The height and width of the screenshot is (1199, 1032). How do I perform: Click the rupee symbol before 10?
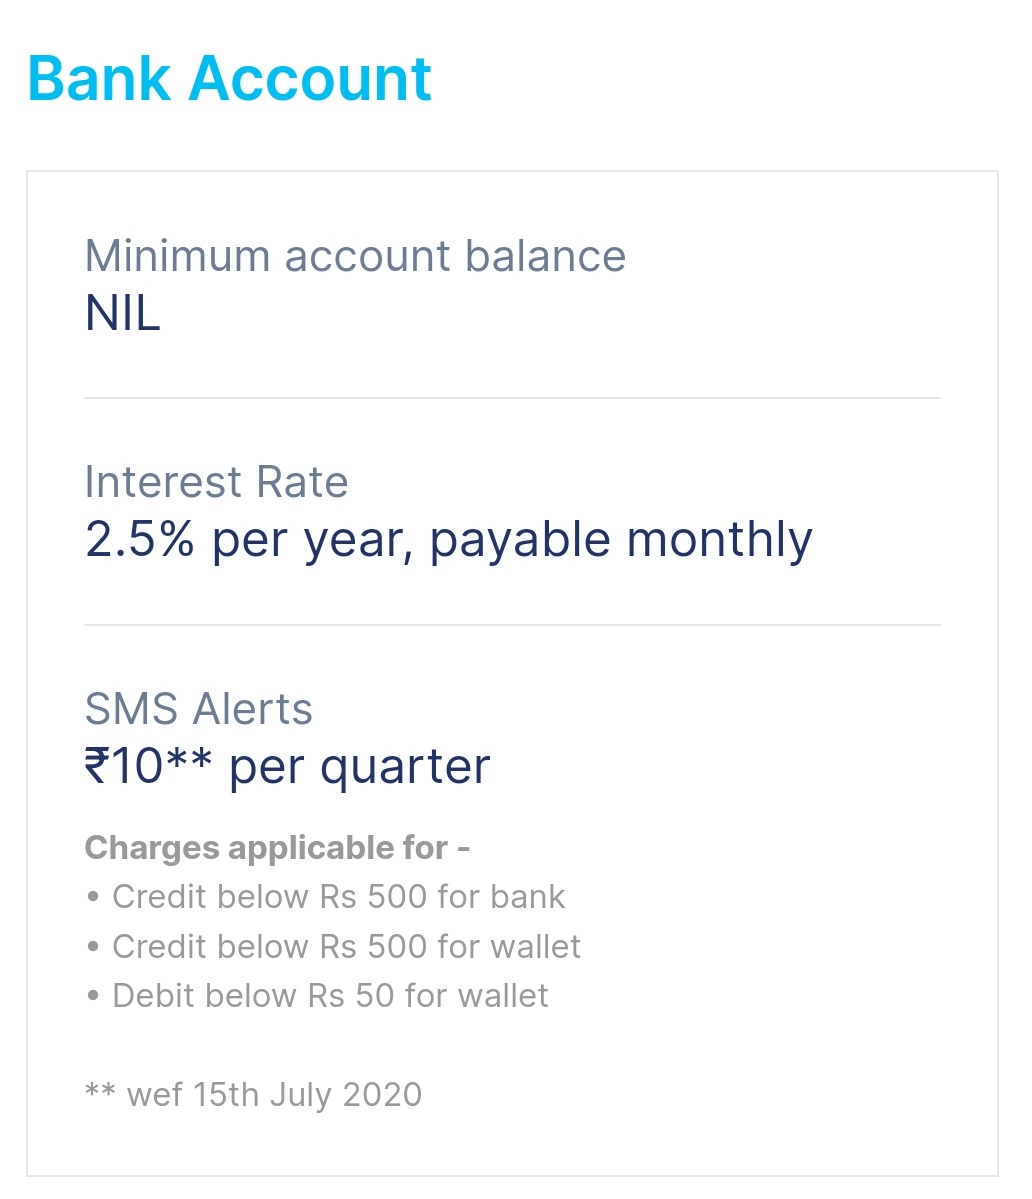tap(97, 767)
